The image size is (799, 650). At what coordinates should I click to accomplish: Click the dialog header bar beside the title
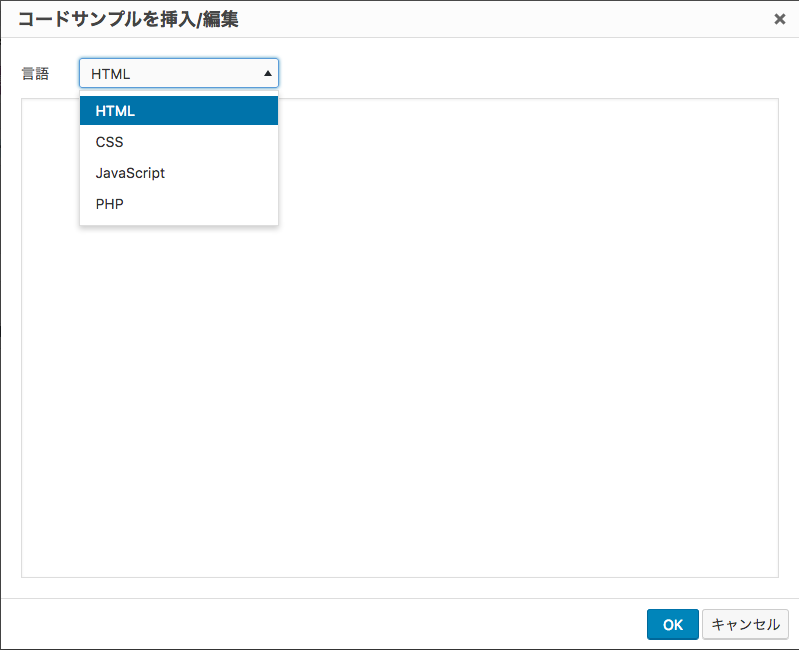pos(500,19)
